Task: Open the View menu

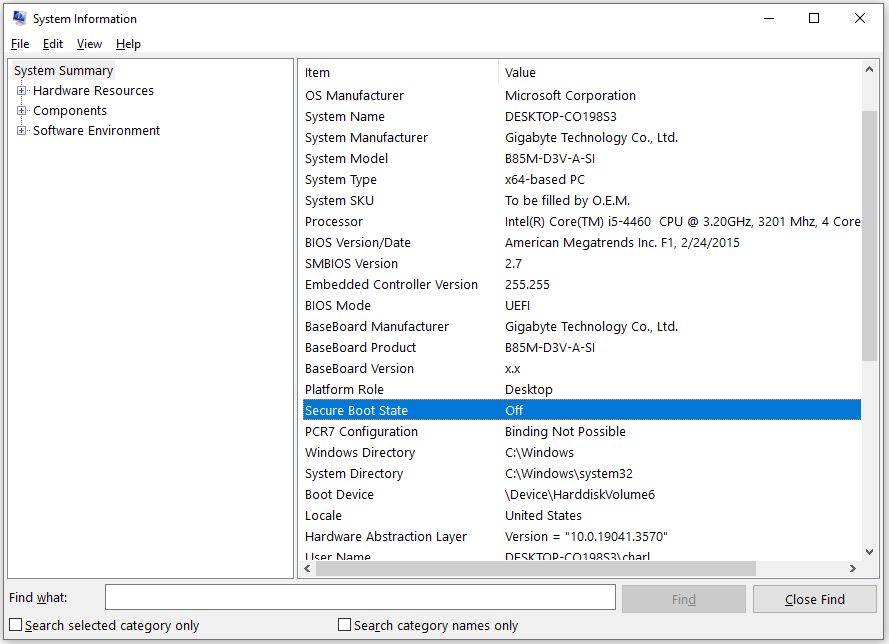Action: pos(89,44)
